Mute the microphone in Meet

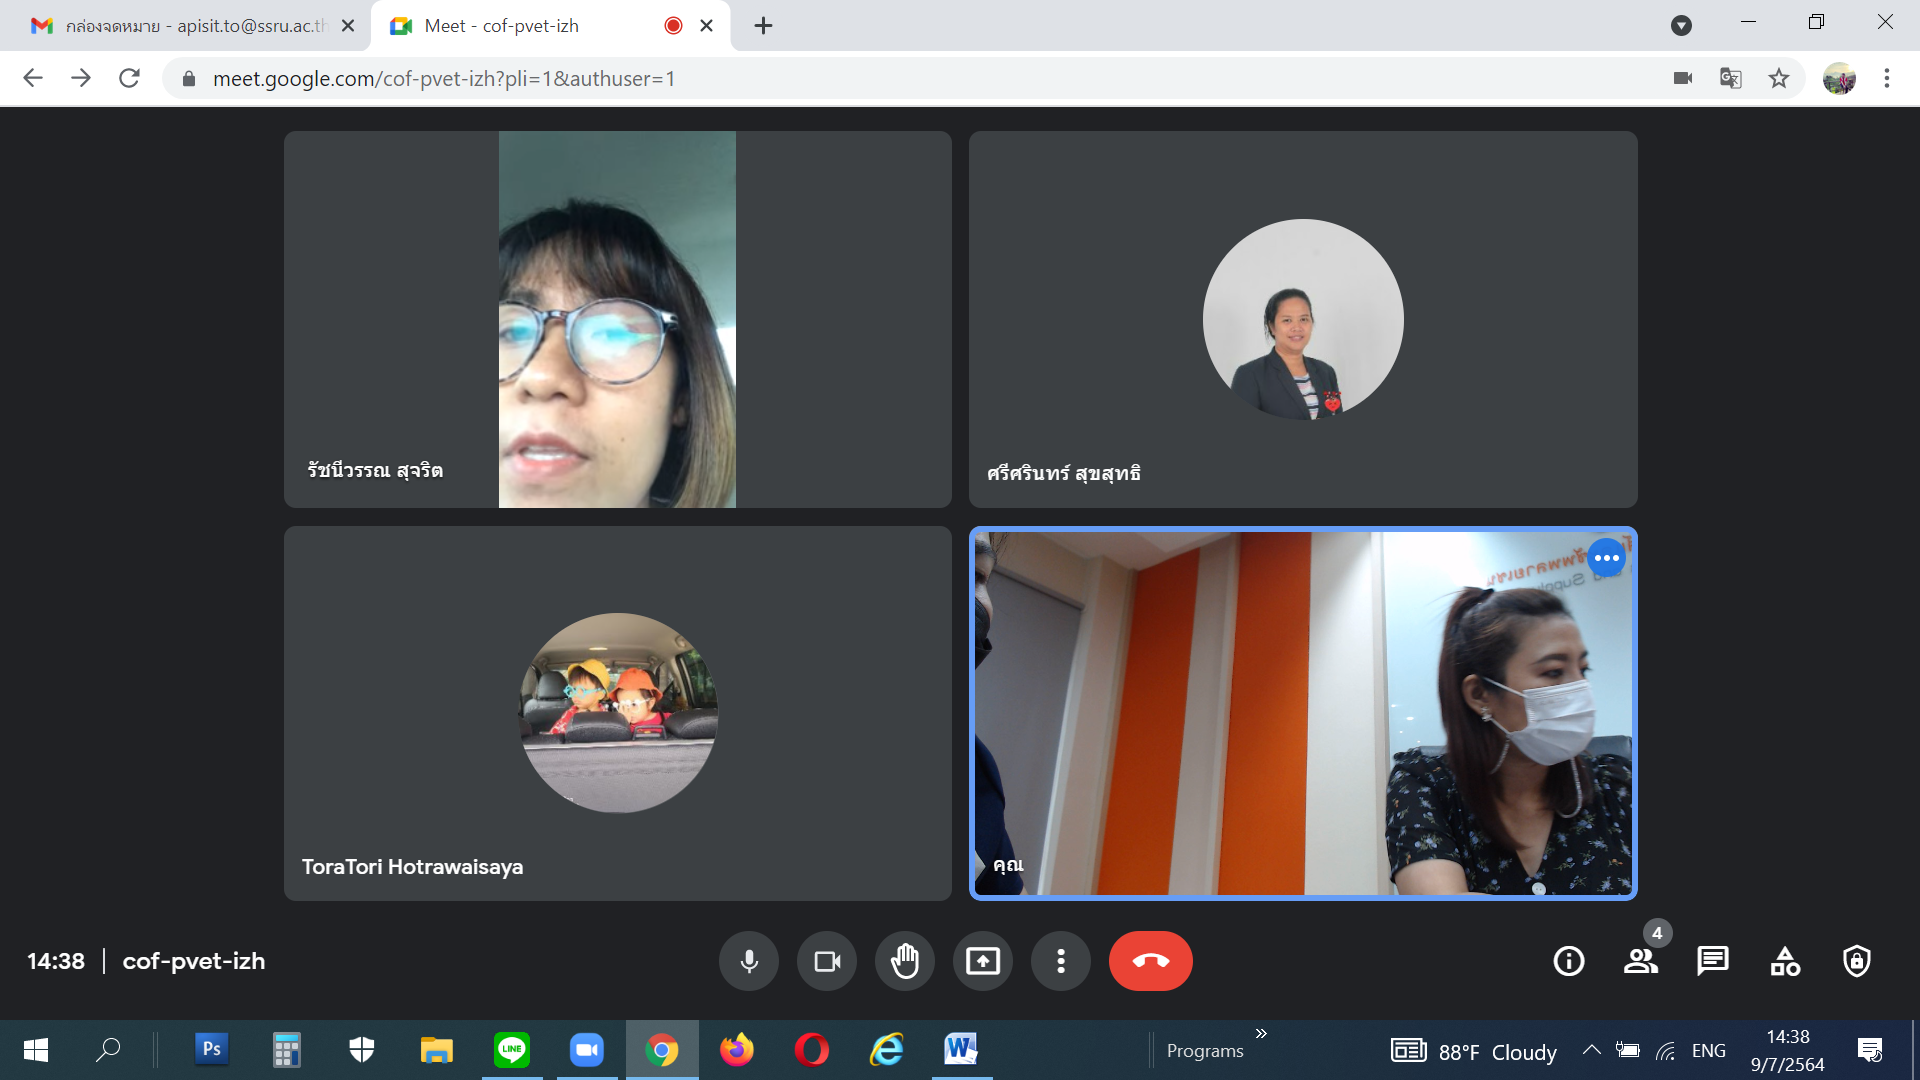[x=748, y=961]
